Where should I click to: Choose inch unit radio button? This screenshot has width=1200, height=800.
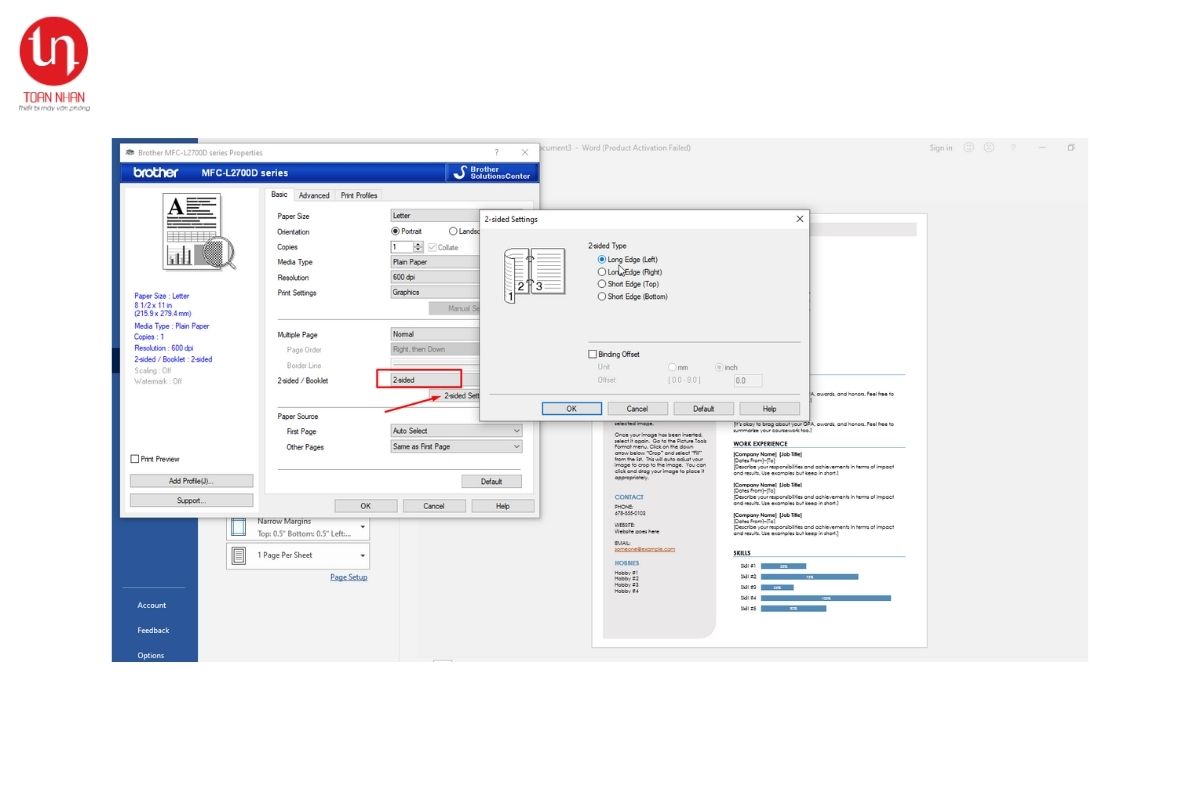719,367
